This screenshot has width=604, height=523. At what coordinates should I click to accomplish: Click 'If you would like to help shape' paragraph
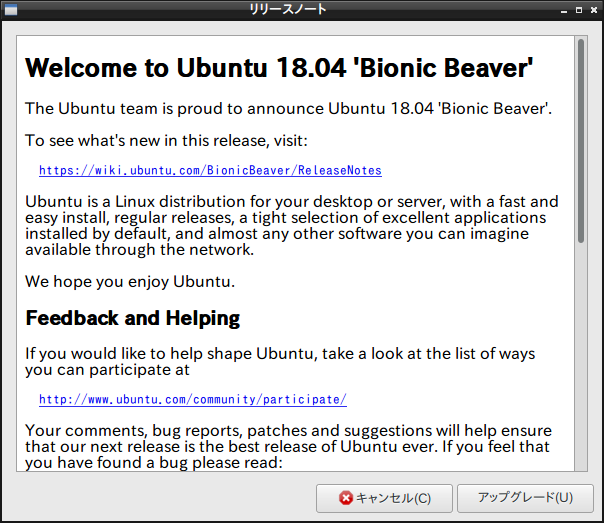tap(280, 362)
